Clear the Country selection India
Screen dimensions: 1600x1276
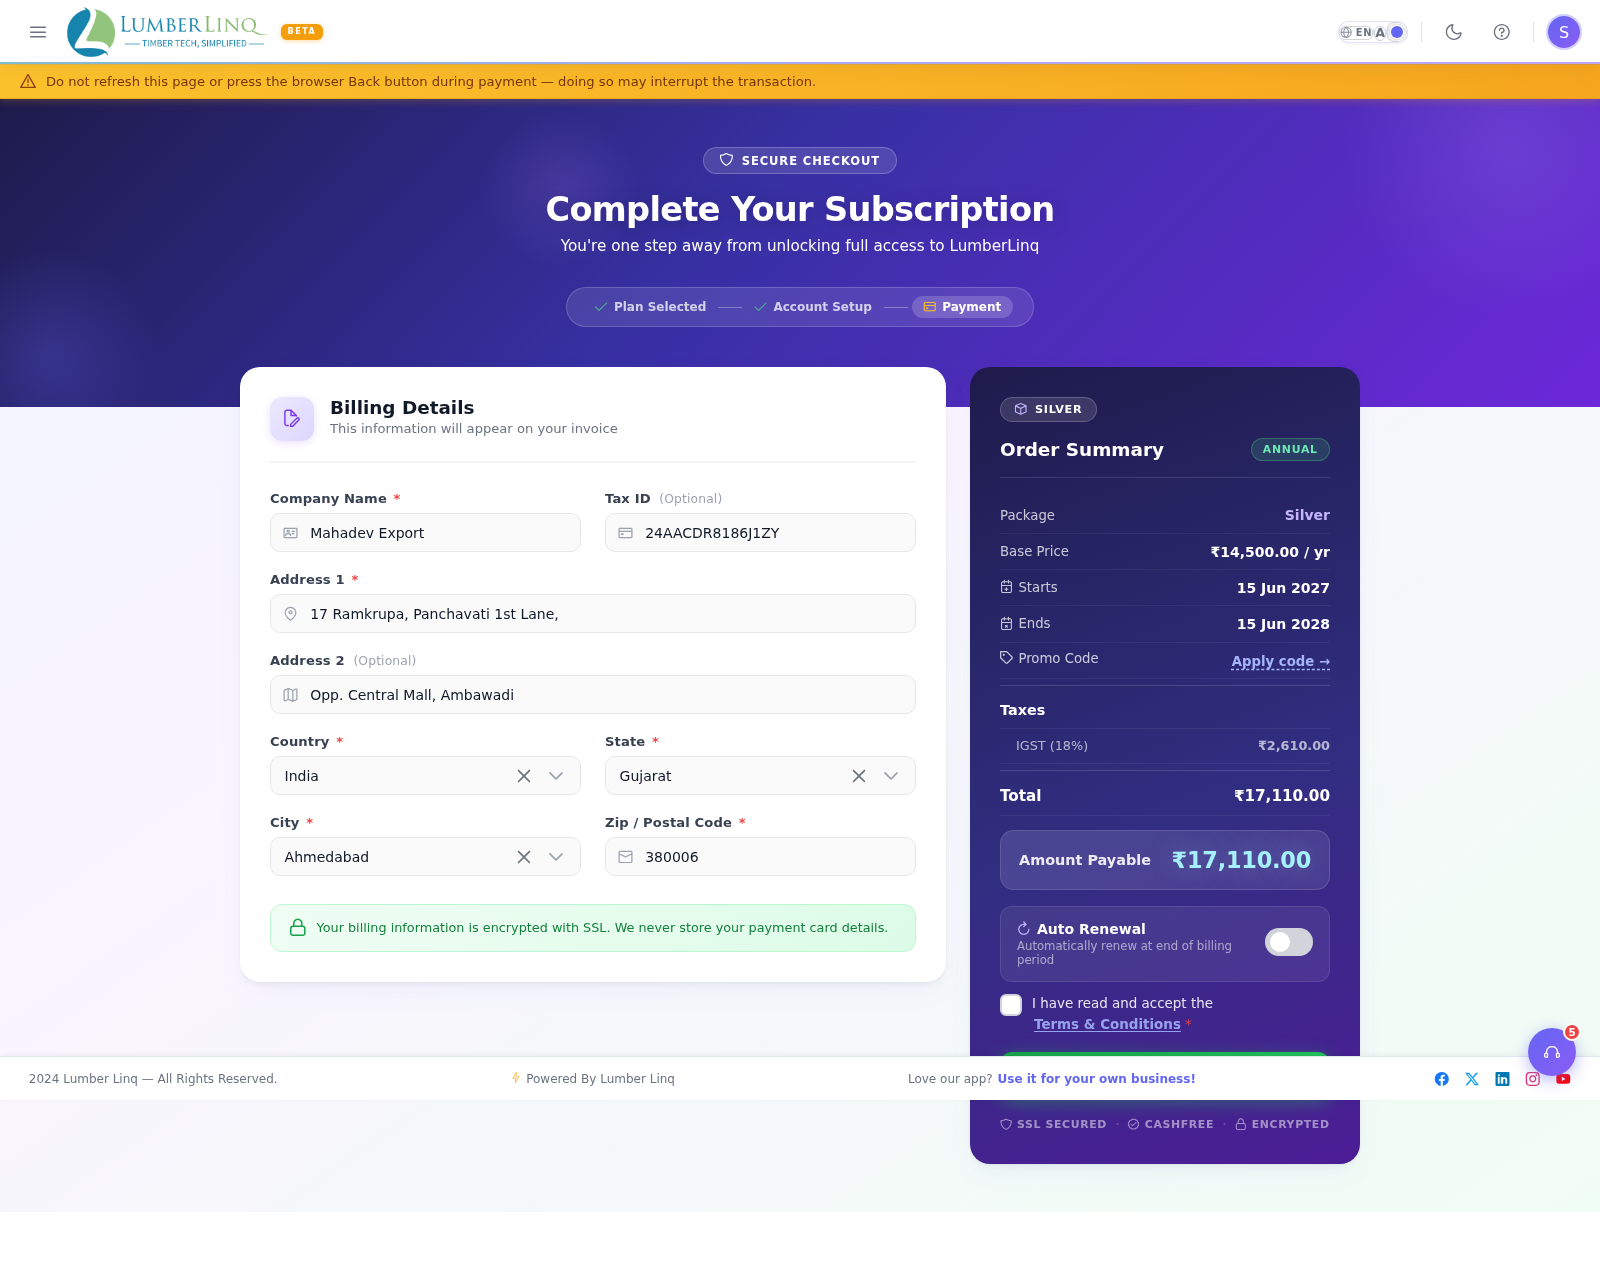[524, 776]
